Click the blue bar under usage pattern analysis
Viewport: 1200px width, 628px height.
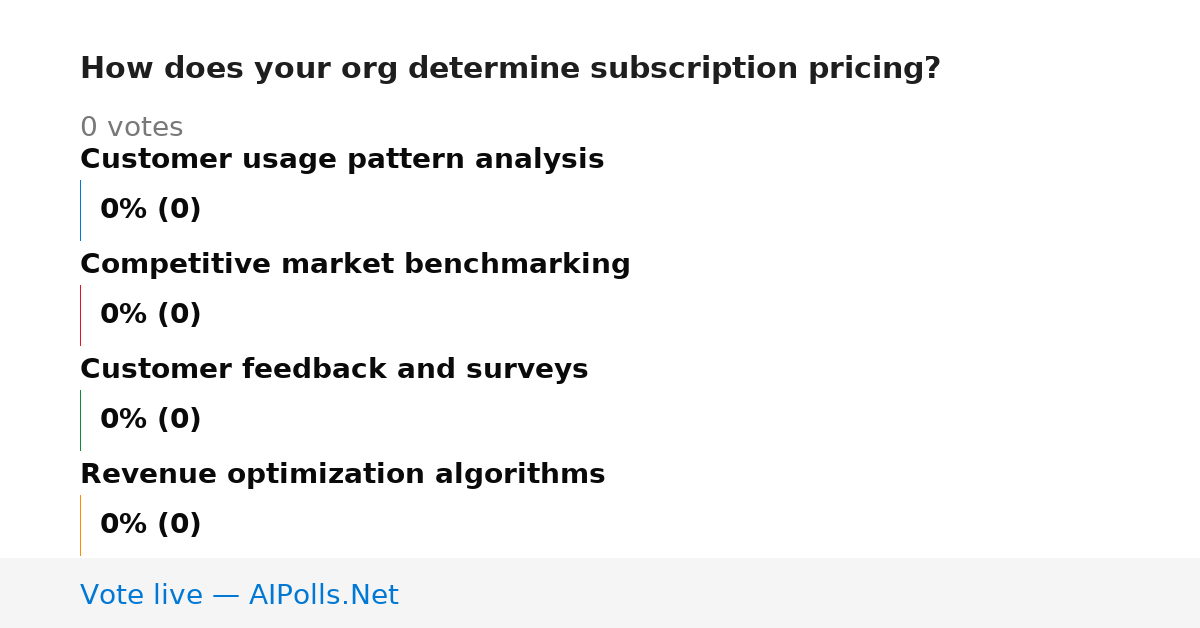click(x=80, y=210)
